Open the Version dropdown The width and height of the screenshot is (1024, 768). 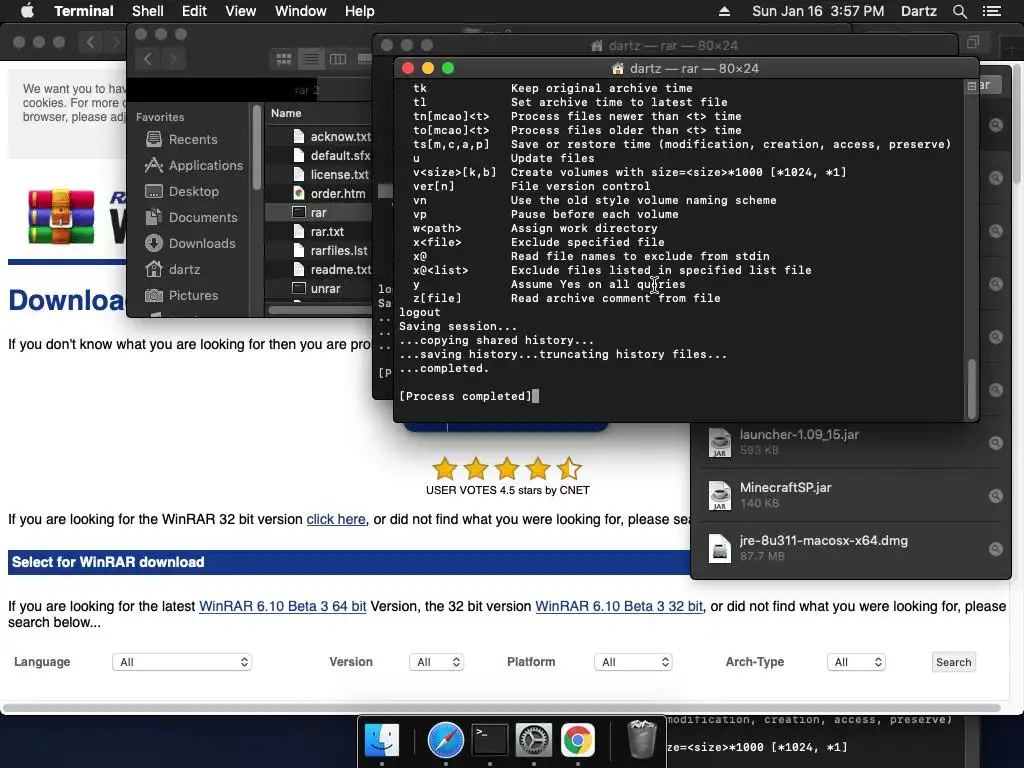436,662
